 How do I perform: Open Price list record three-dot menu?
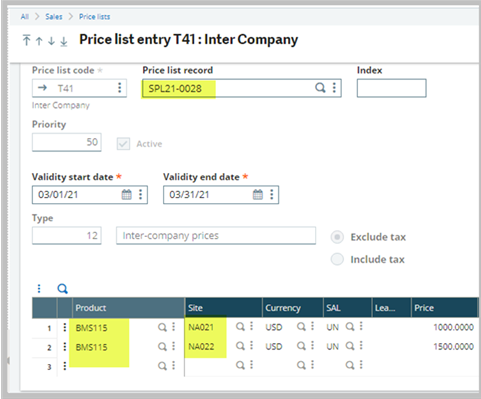pyautogui.click(x=334, y=88)
